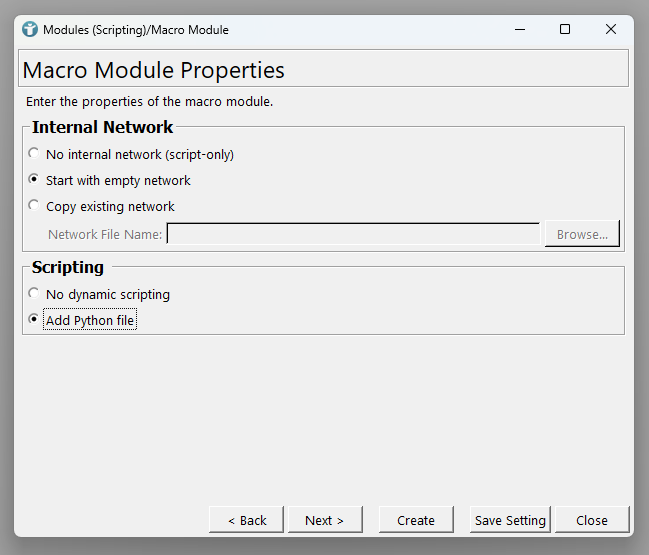
Task: Click the Internal Network group label
Action: [x=102, y=127]
